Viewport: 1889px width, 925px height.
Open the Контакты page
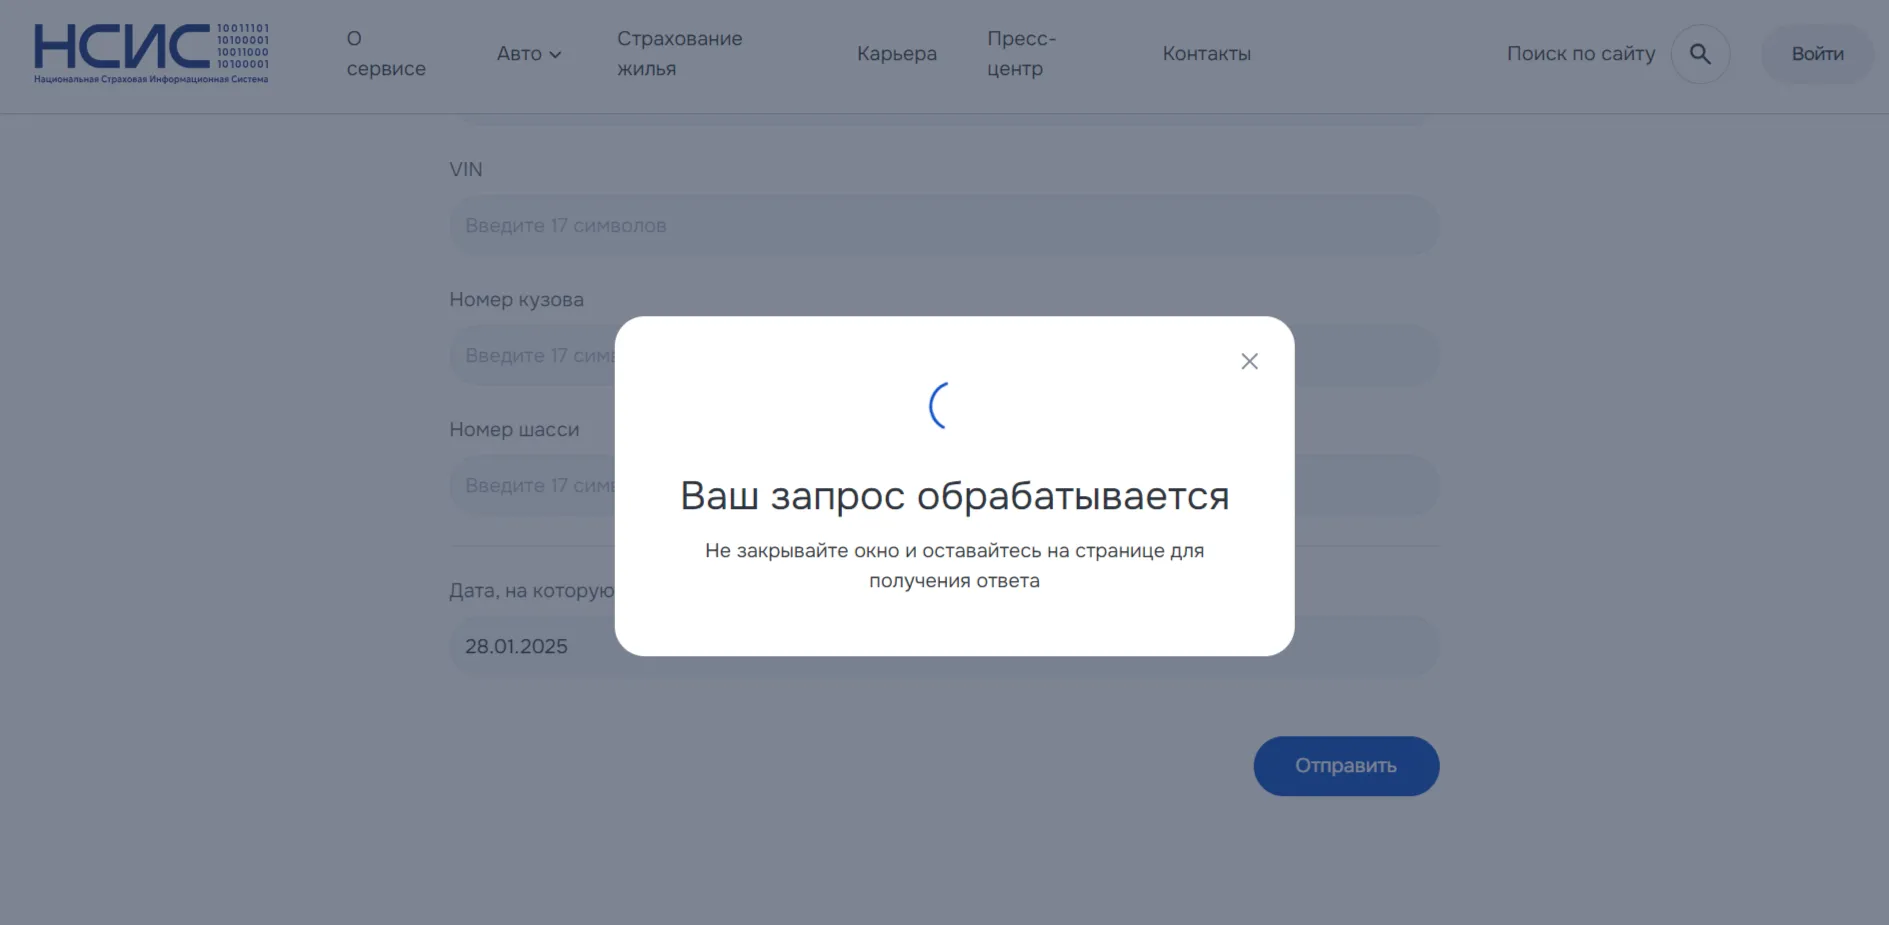(1206, 54)
